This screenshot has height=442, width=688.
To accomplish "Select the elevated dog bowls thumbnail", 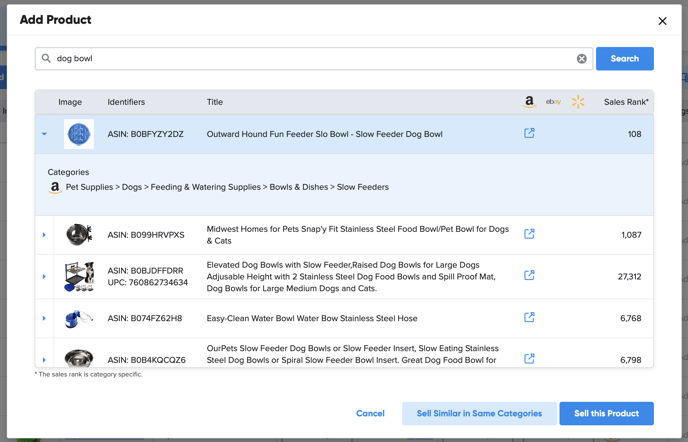I will [79, 277].
